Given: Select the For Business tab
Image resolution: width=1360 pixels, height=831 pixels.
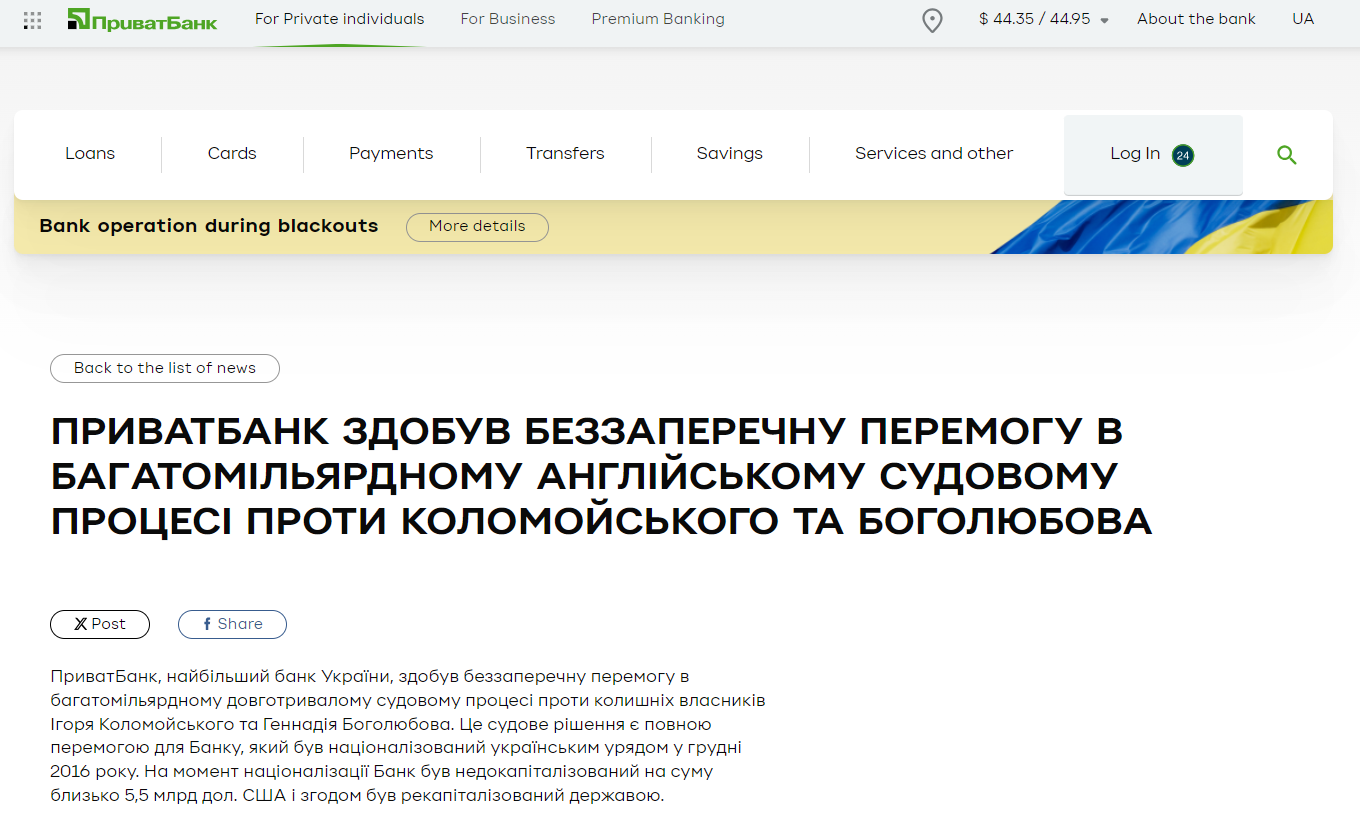Looking at the screenshot, I should (508, 19).
